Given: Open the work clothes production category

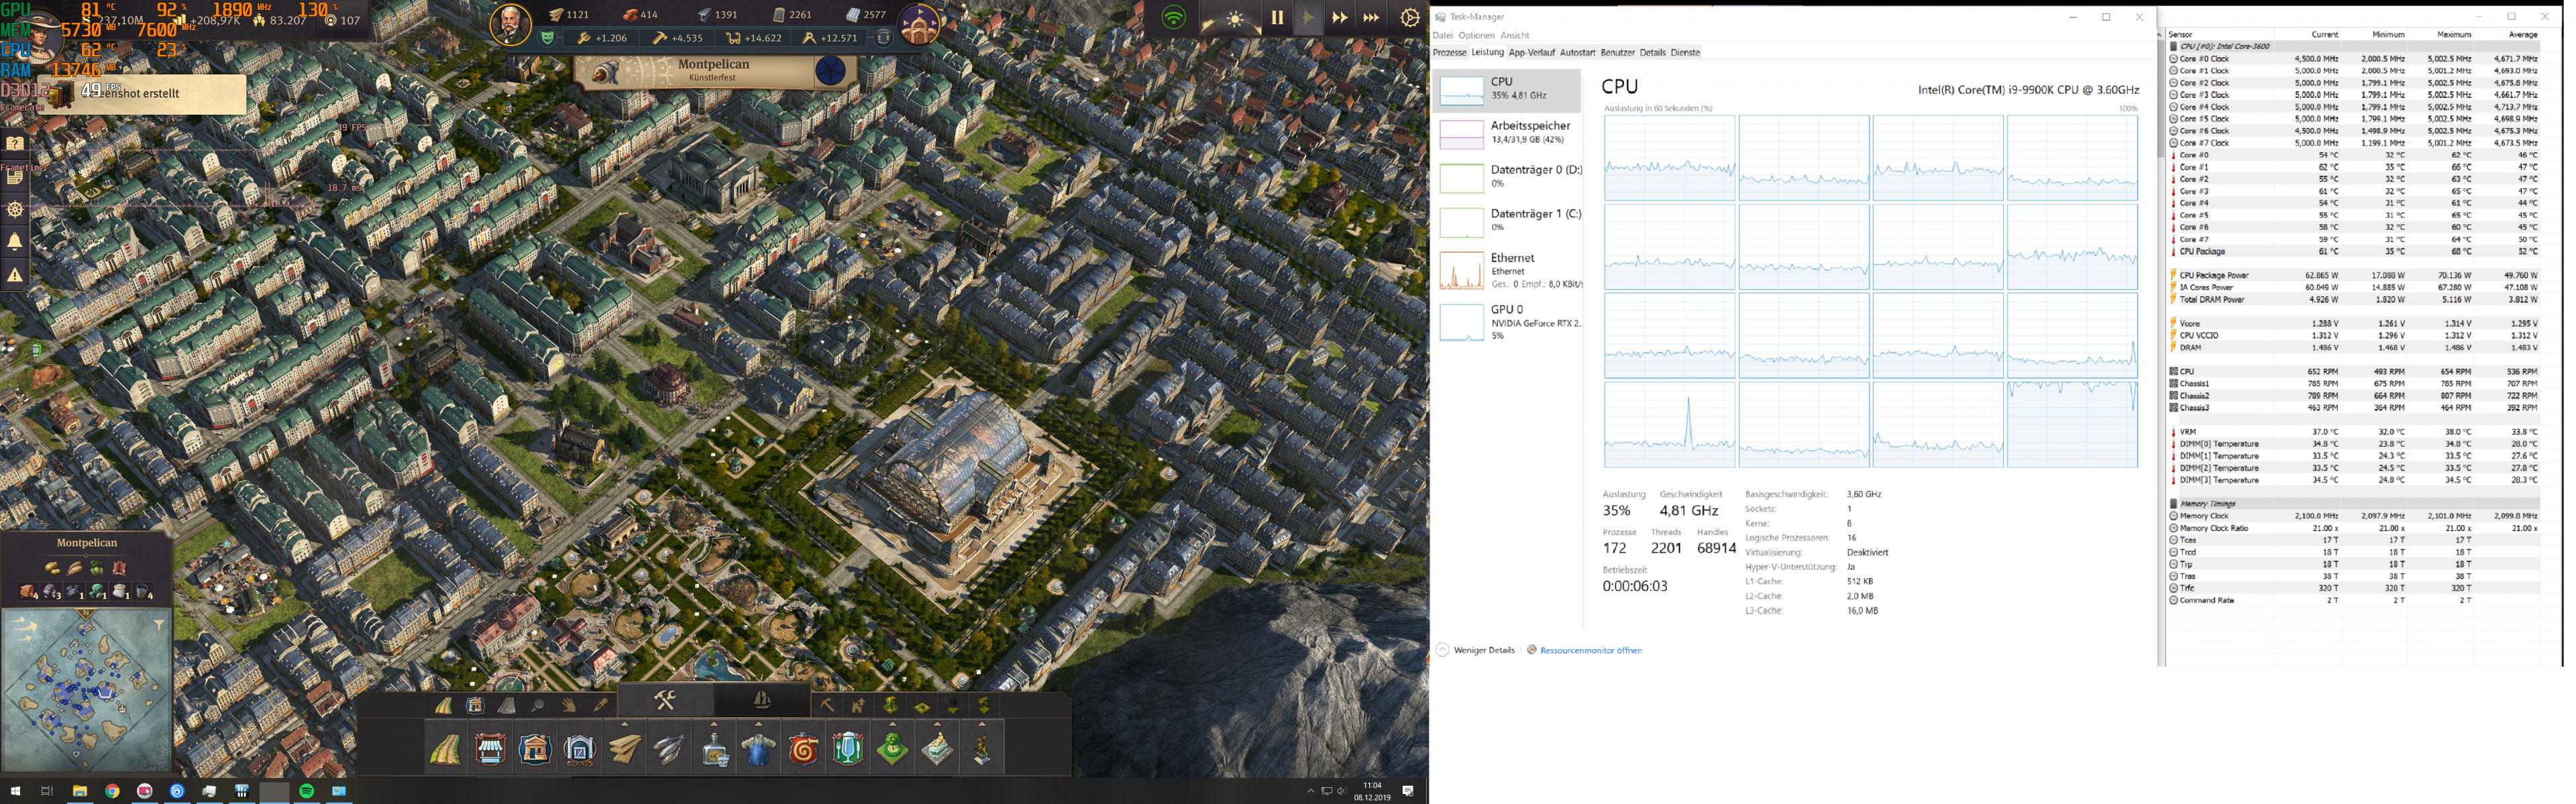Looking at the screenshot, I should pos(759,750).
